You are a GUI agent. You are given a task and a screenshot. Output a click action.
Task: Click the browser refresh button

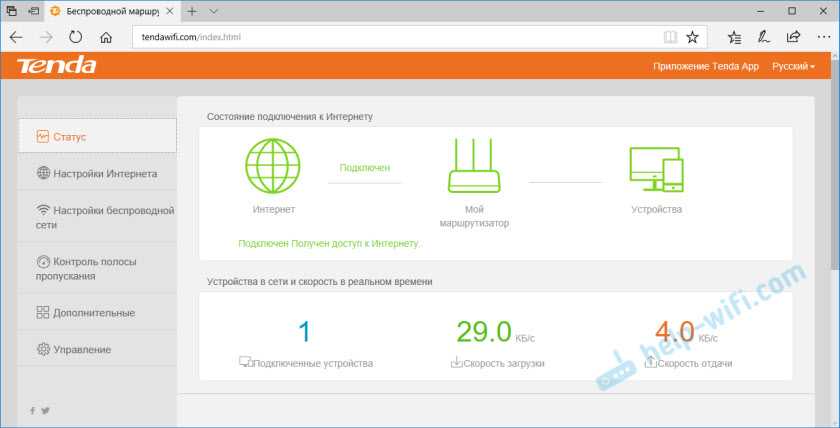click(76, 37)
